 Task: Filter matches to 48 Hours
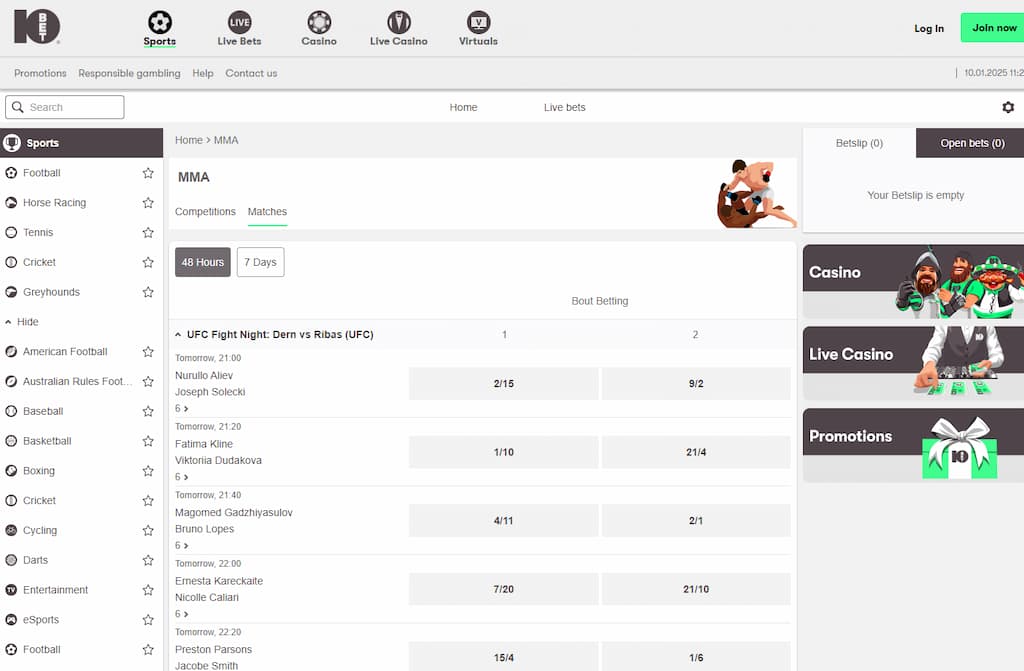[202, 262]
